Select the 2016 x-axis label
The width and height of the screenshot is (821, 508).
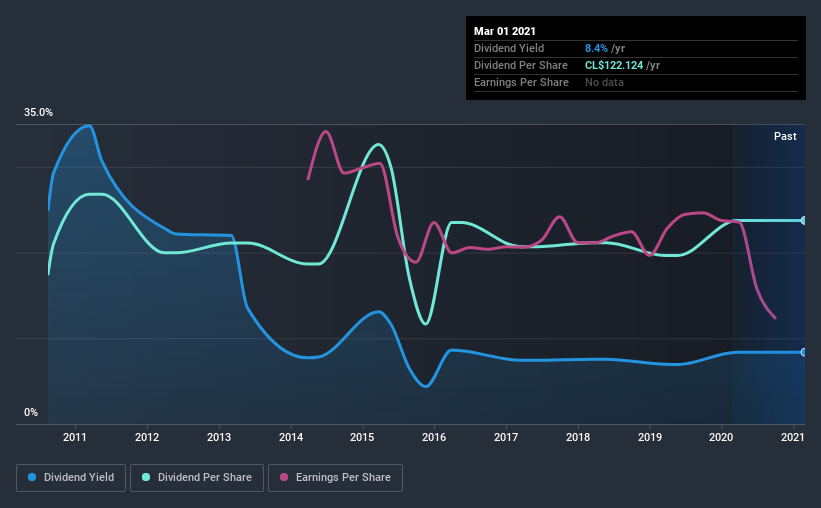pyautogui.click(x=434, y=437)
